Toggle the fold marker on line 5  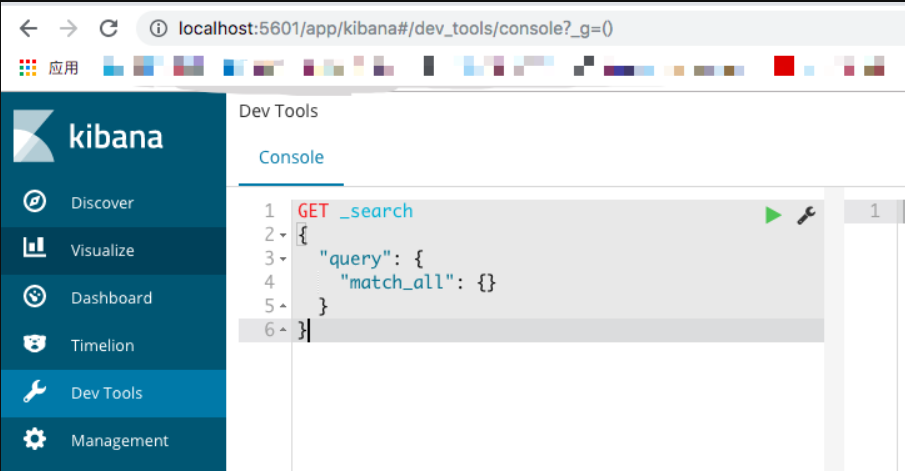(x=283, y=306)
